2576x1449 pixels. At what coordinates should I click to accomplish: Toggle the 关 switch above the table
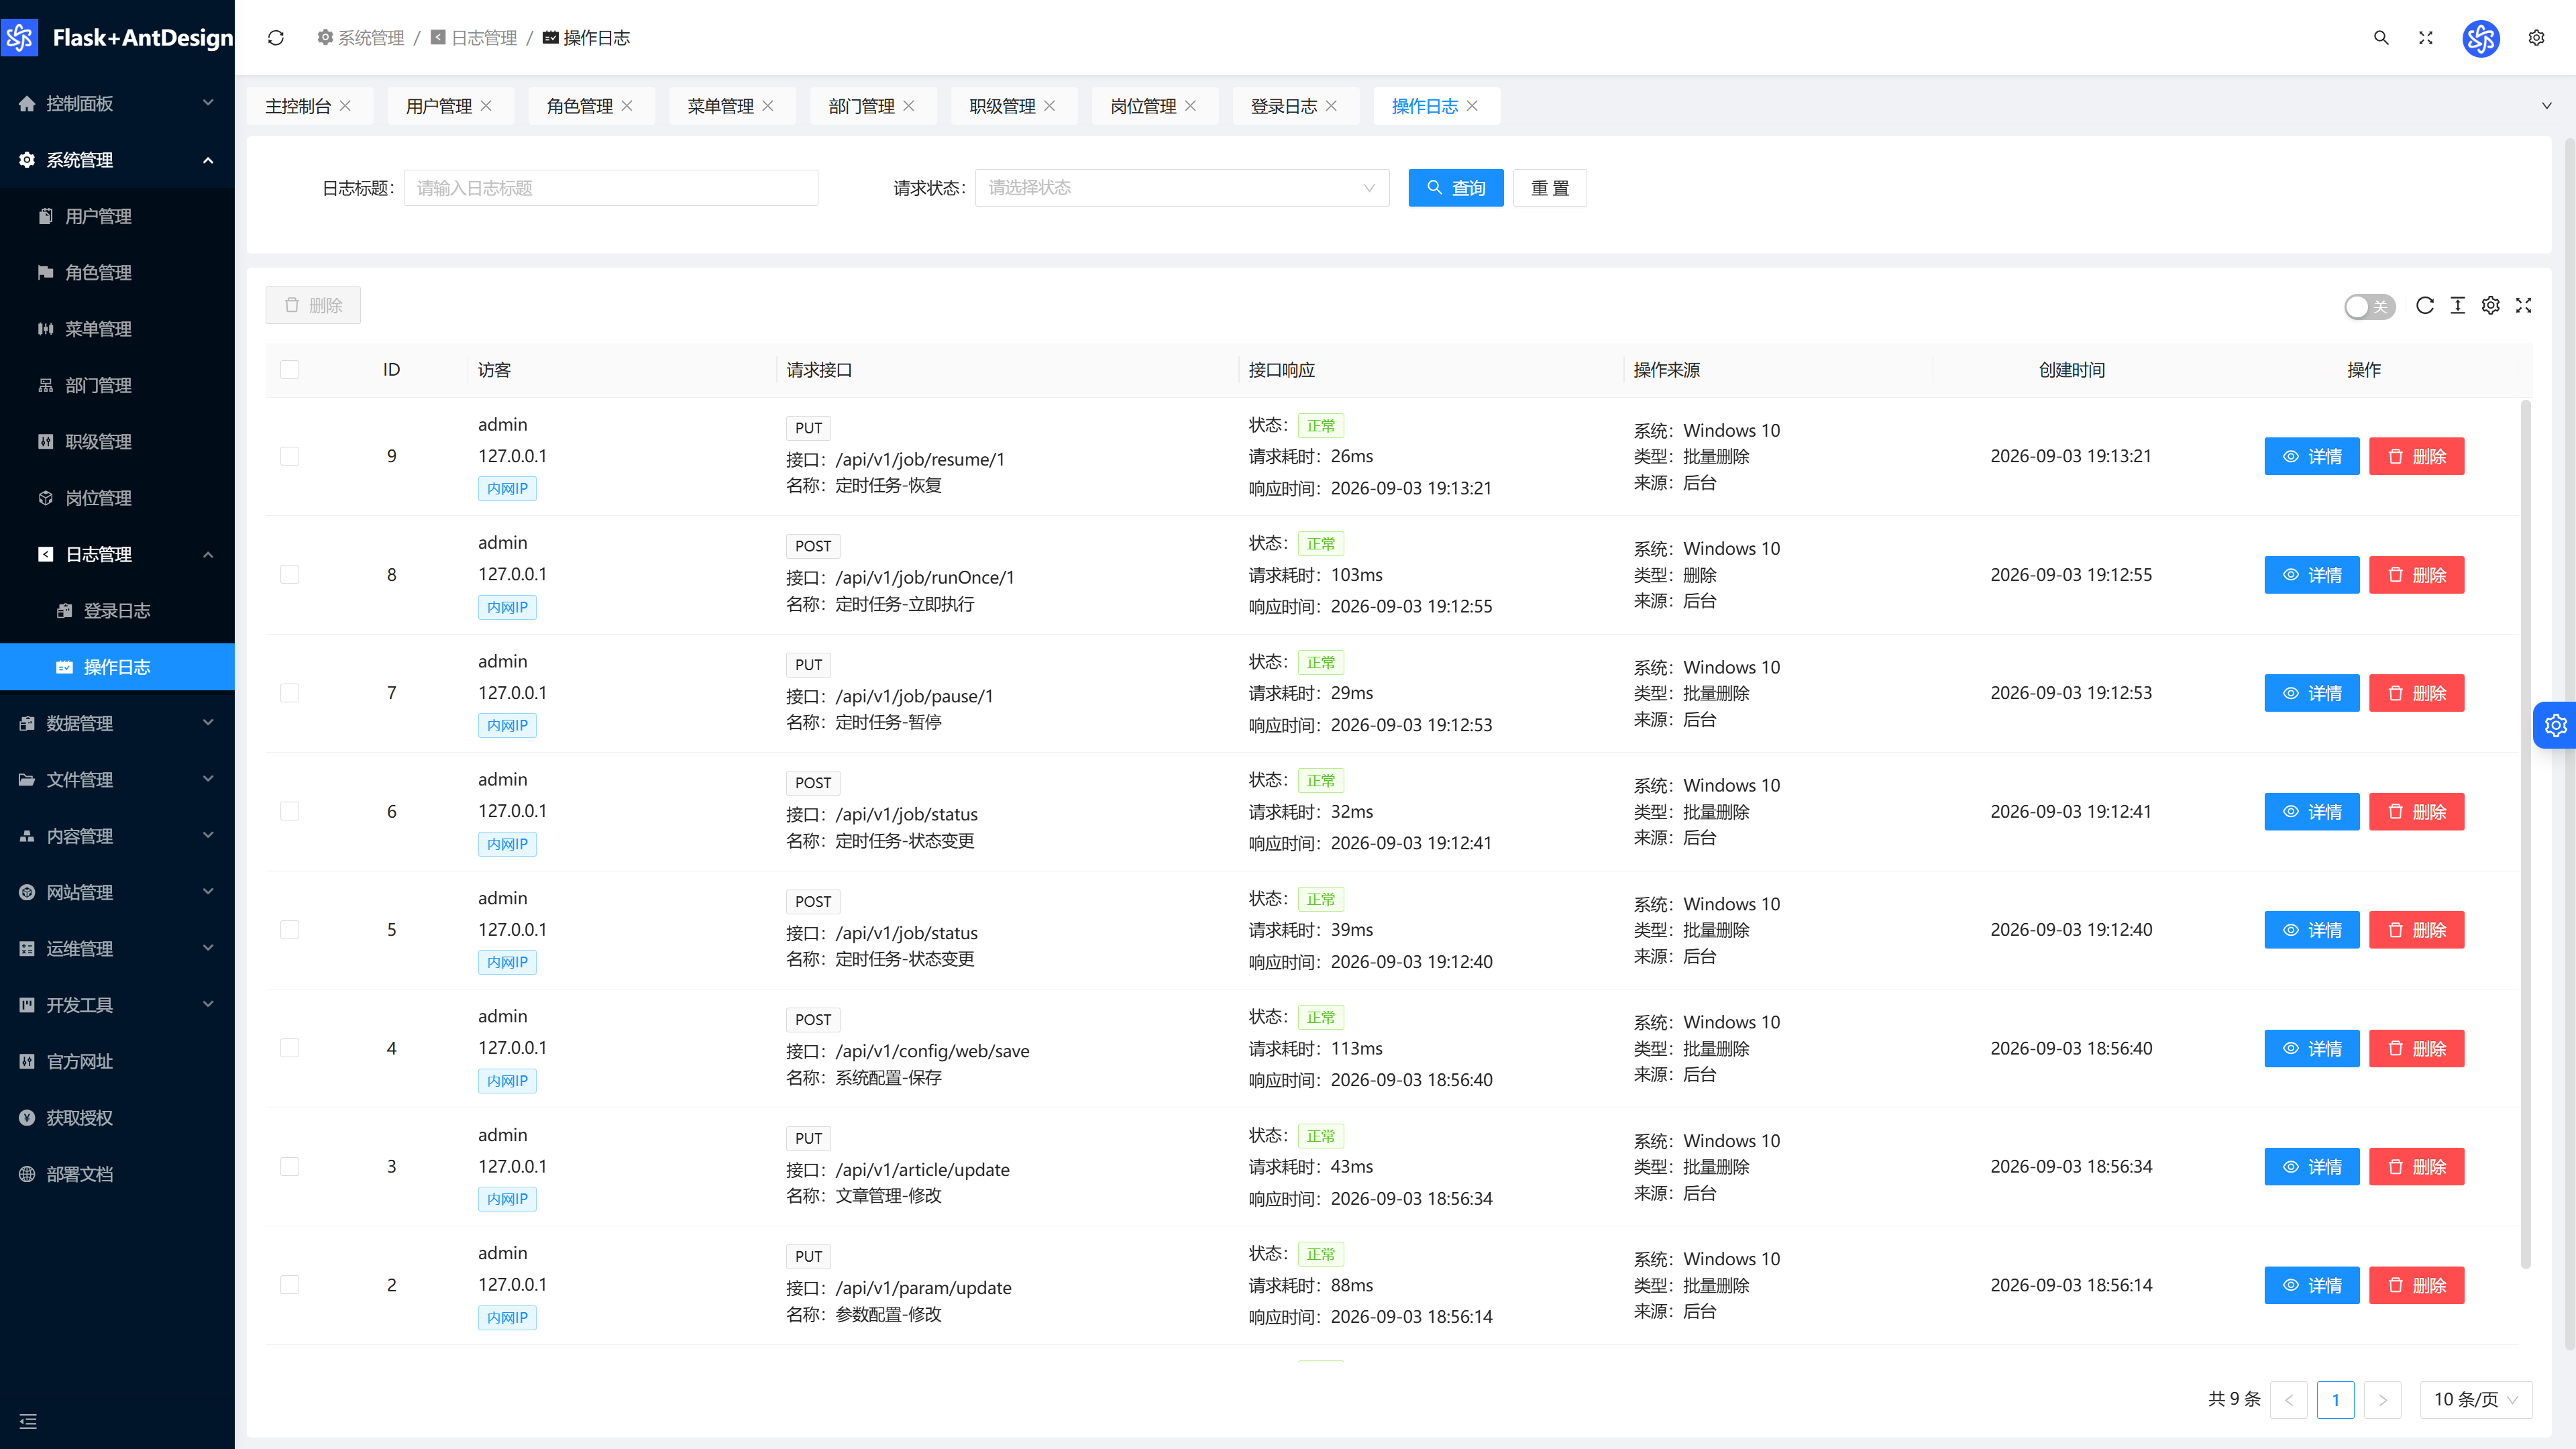2369,307
